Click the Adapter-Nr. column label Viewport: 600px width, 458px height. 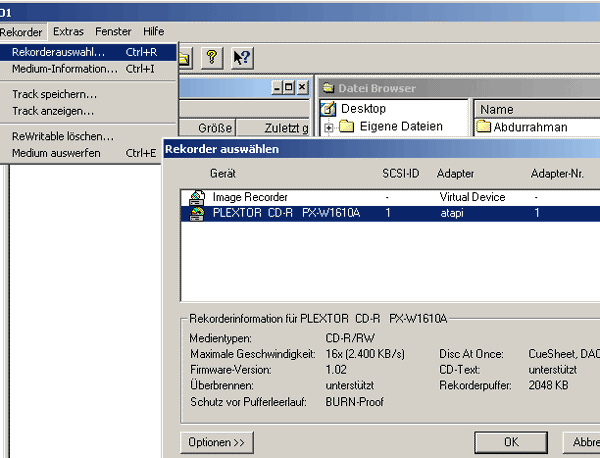[x=557, y=174]
